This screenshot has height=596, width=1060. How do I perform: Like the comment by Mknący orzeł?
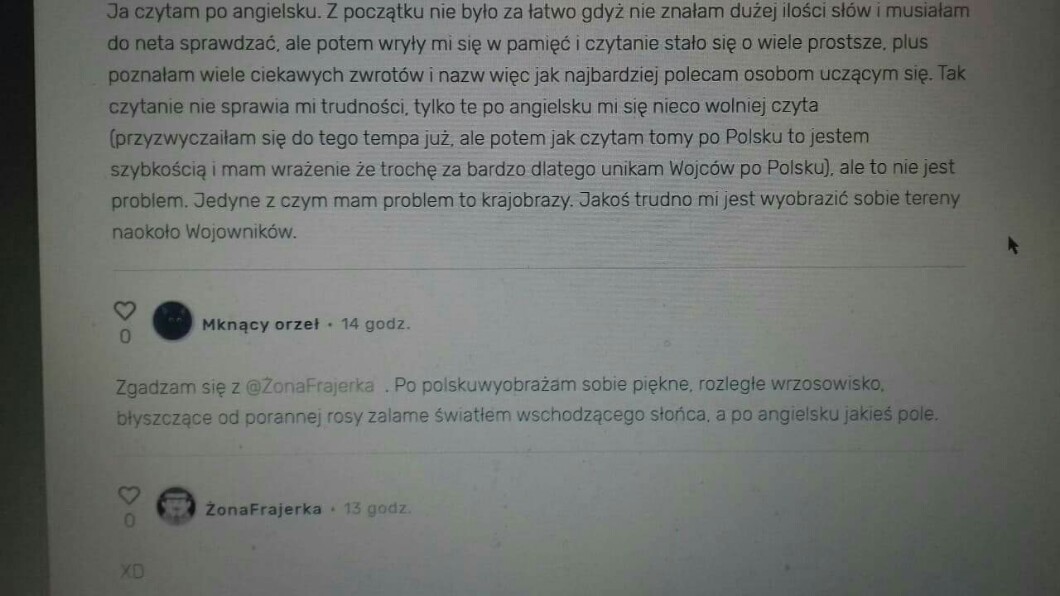coord(124,311)
